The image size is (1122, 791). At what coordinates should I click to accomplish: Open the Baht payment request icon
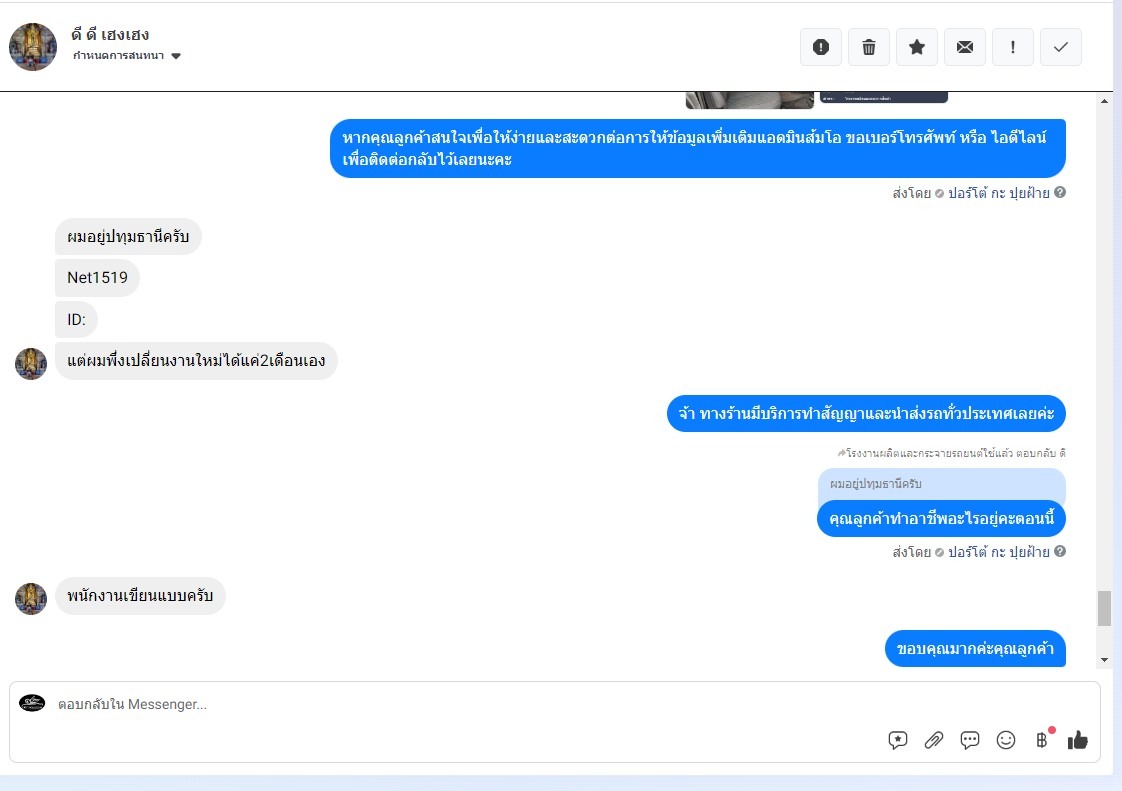(x=1042, y=740)
